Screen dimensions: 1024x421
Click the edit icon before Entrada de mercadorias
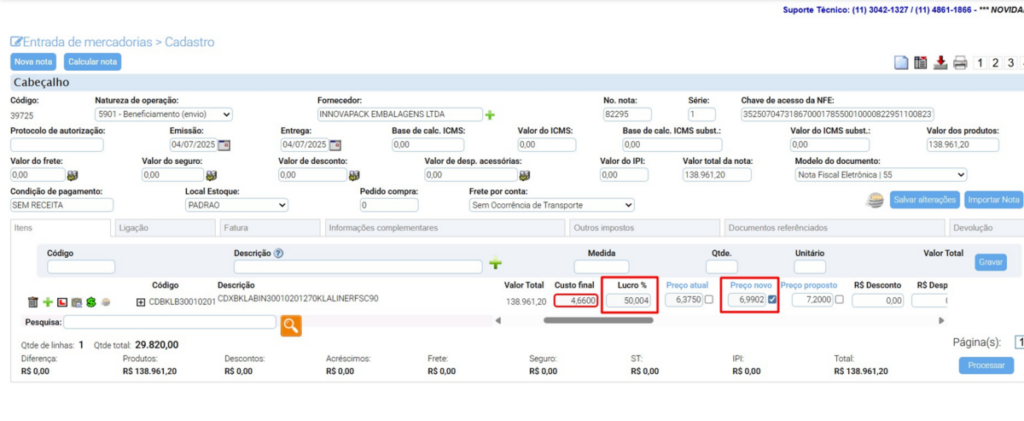(x=16, y=42)
